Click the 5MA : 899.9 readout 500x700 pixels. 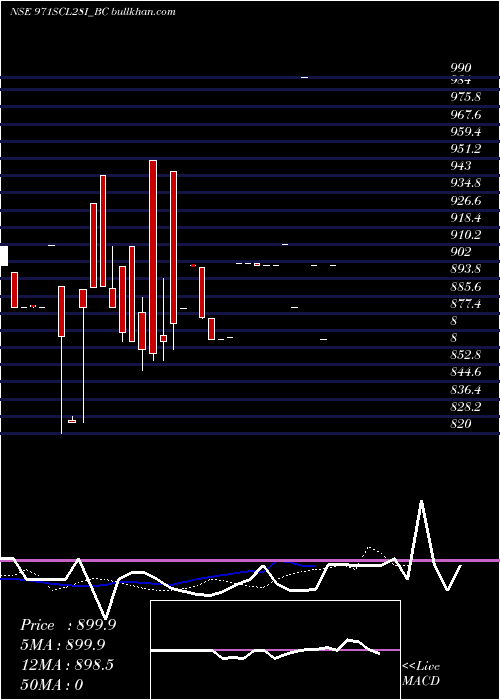tap(63, 645)
